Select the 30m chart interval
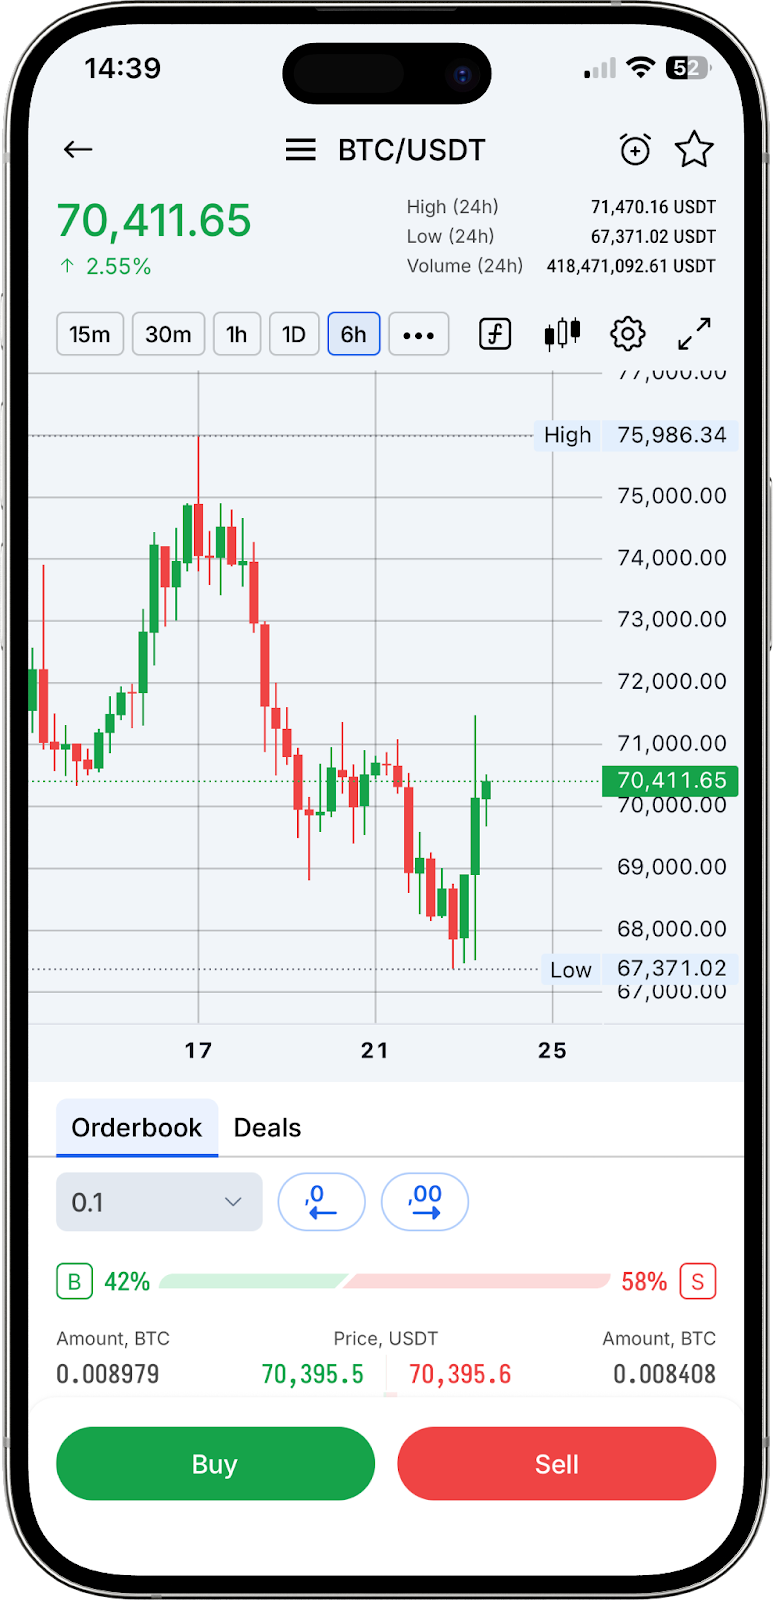The image size is (773, 1600). pos(168,334)
